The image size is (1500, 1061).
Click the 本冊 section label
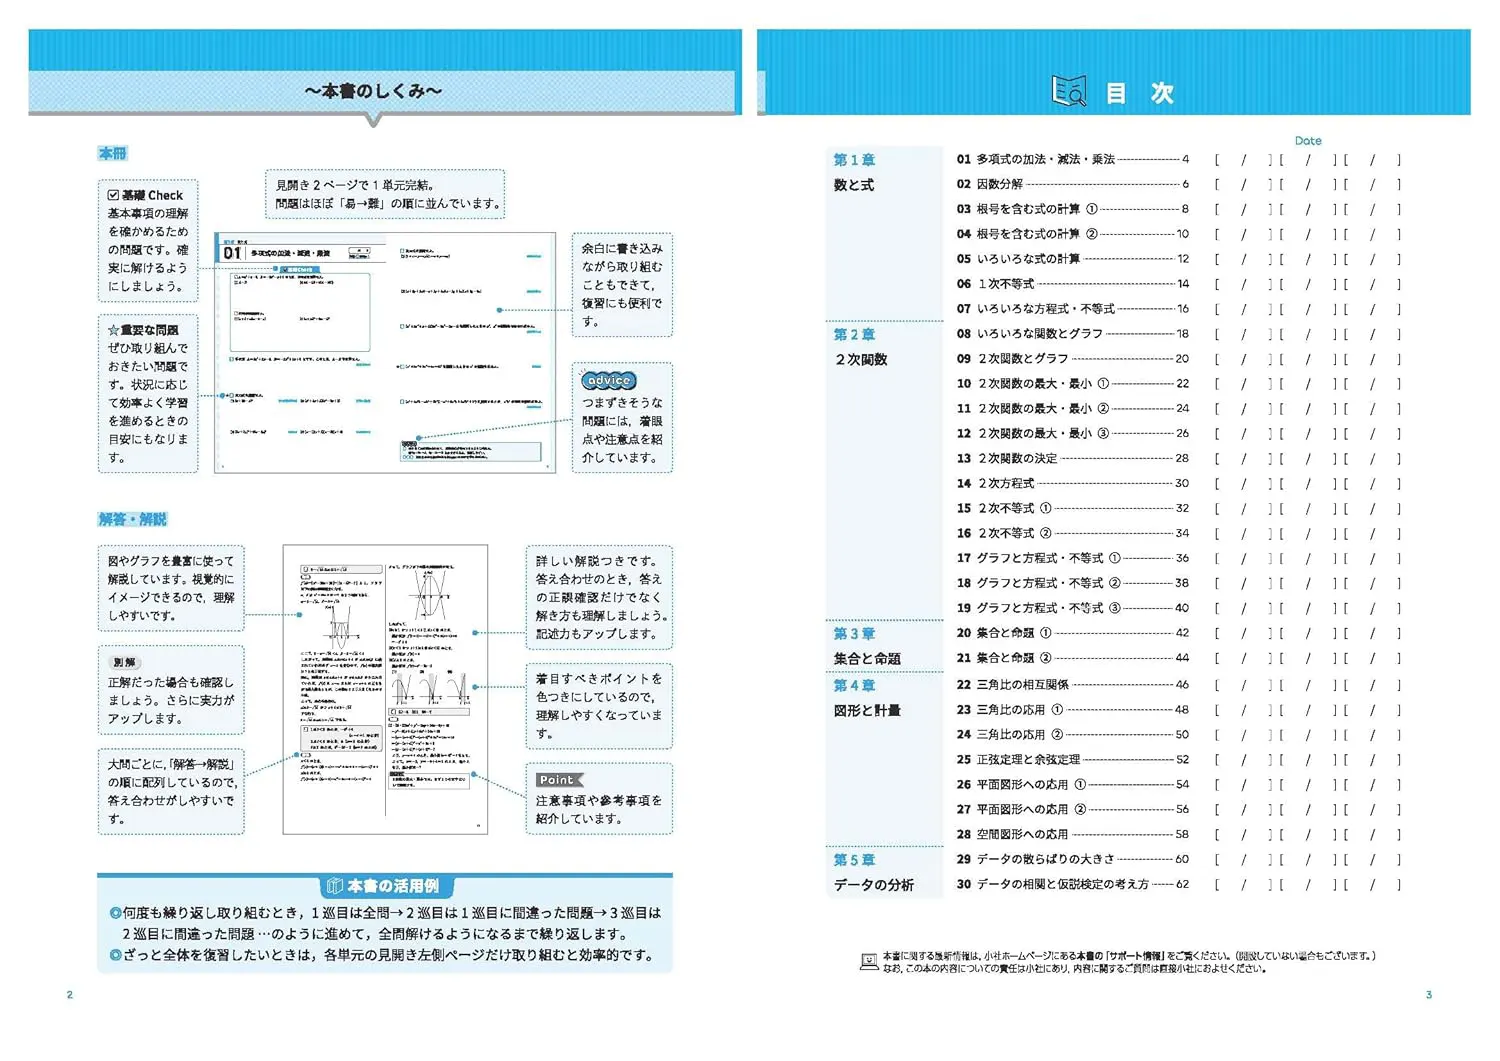pos(112,153)
